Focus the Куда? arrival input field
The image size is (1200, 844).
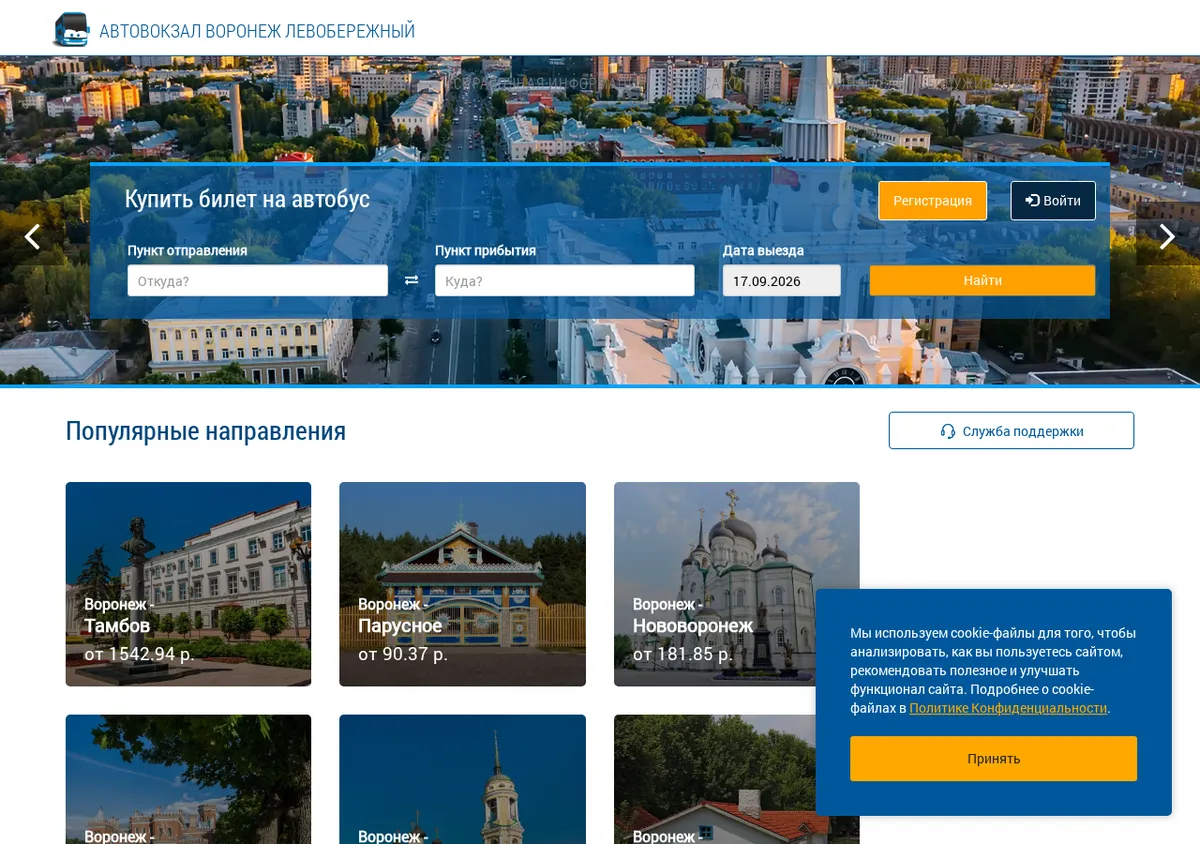tap(564, 281)
